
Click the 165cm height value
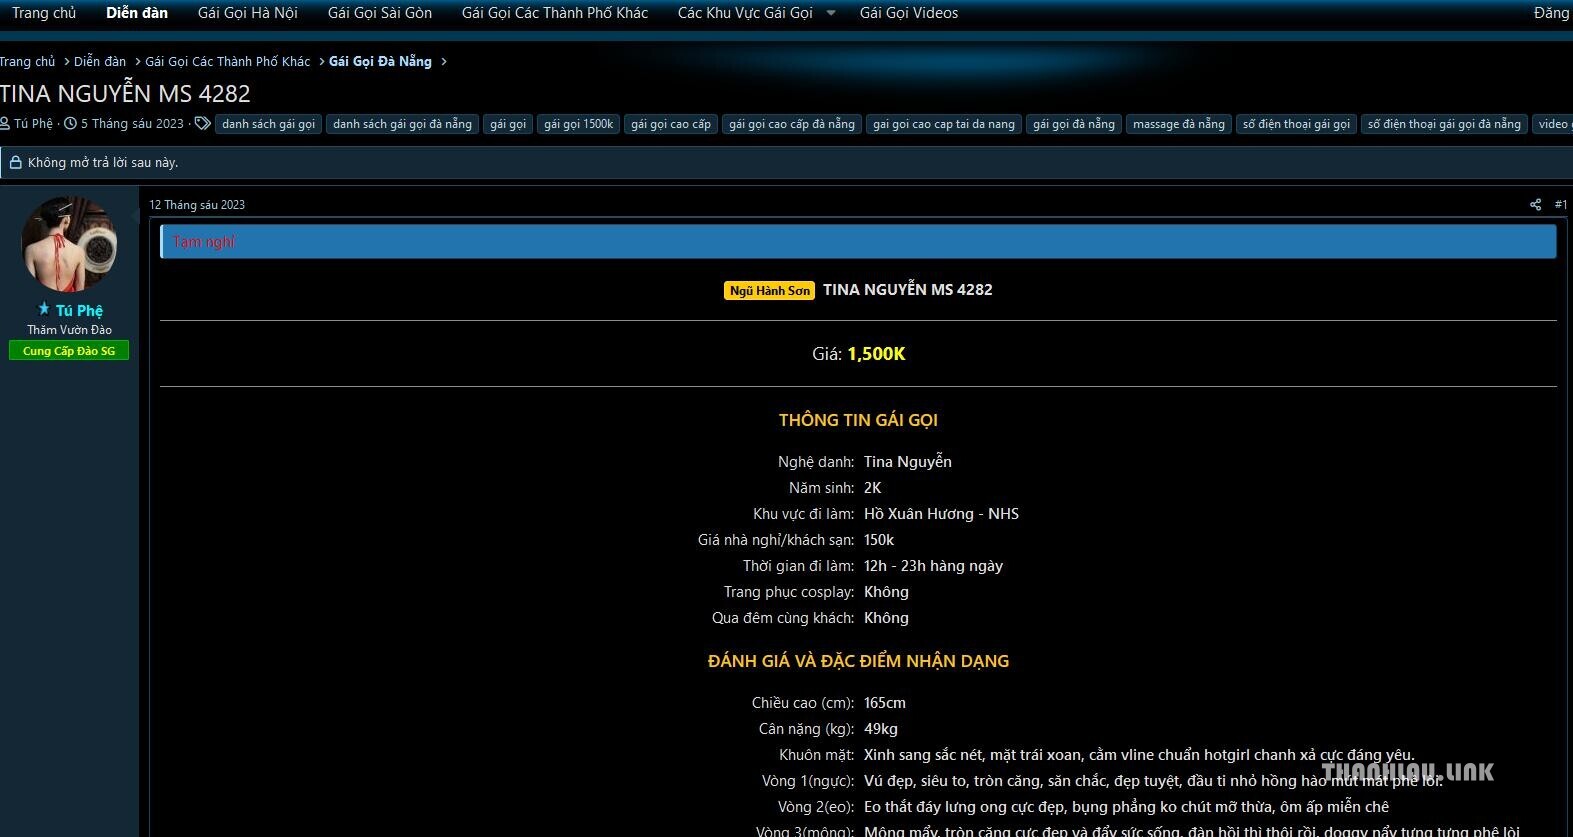(x=885, y=703)
